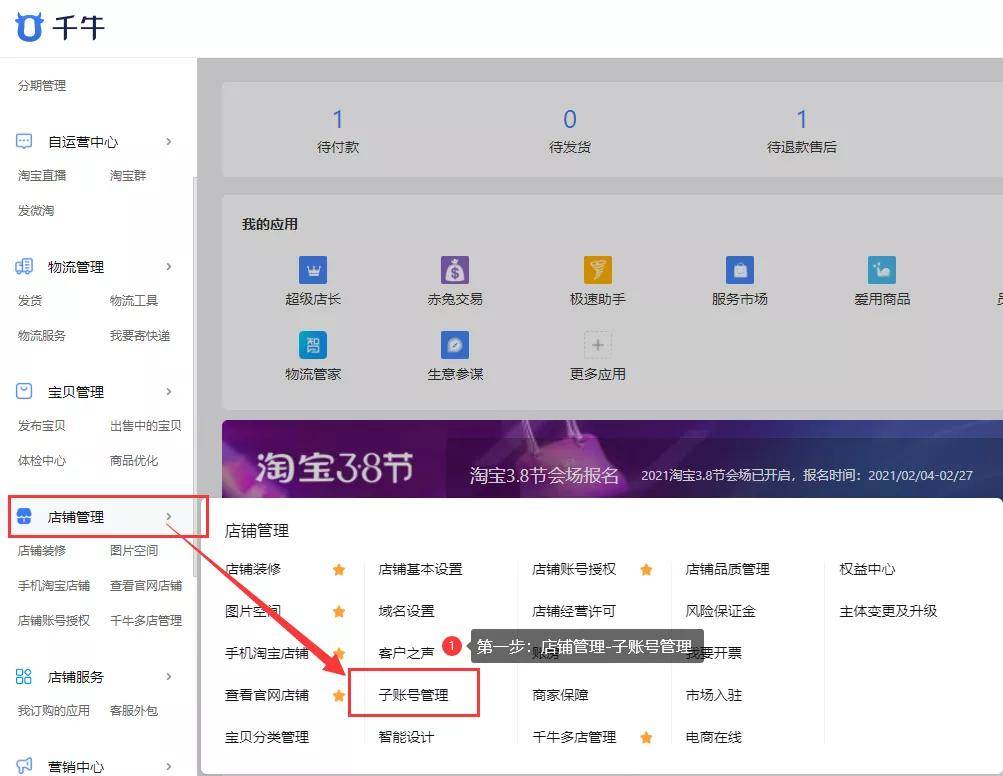This screenshot has width=1003, height=776.
Task: Open 分期管理 in the sidebar
Action: coord(42,86)
